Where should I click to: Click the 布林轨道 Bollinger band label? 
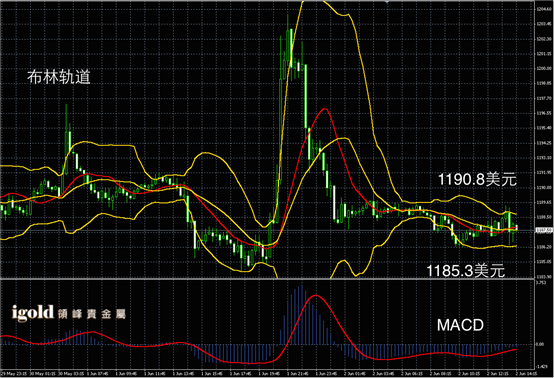click(59, 77)
